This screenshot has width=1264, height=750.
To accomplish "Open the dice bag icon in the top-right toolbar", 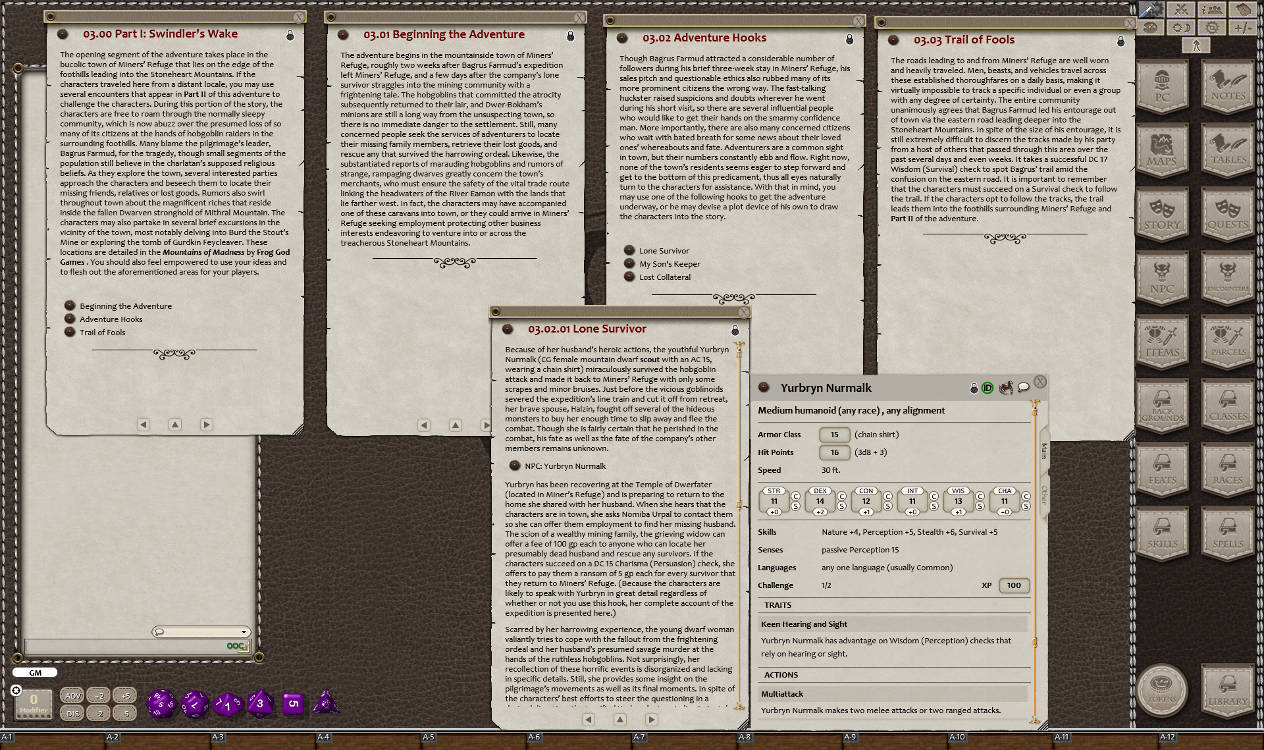I will point(1152,28).
